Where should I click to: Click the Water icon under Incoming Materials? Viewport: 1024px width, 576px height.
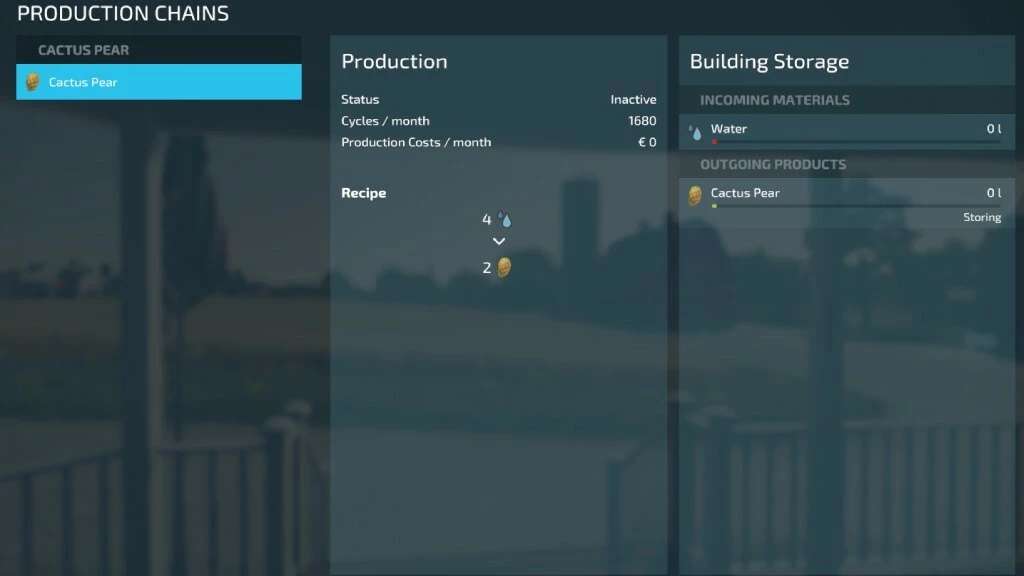pos(696,131)
